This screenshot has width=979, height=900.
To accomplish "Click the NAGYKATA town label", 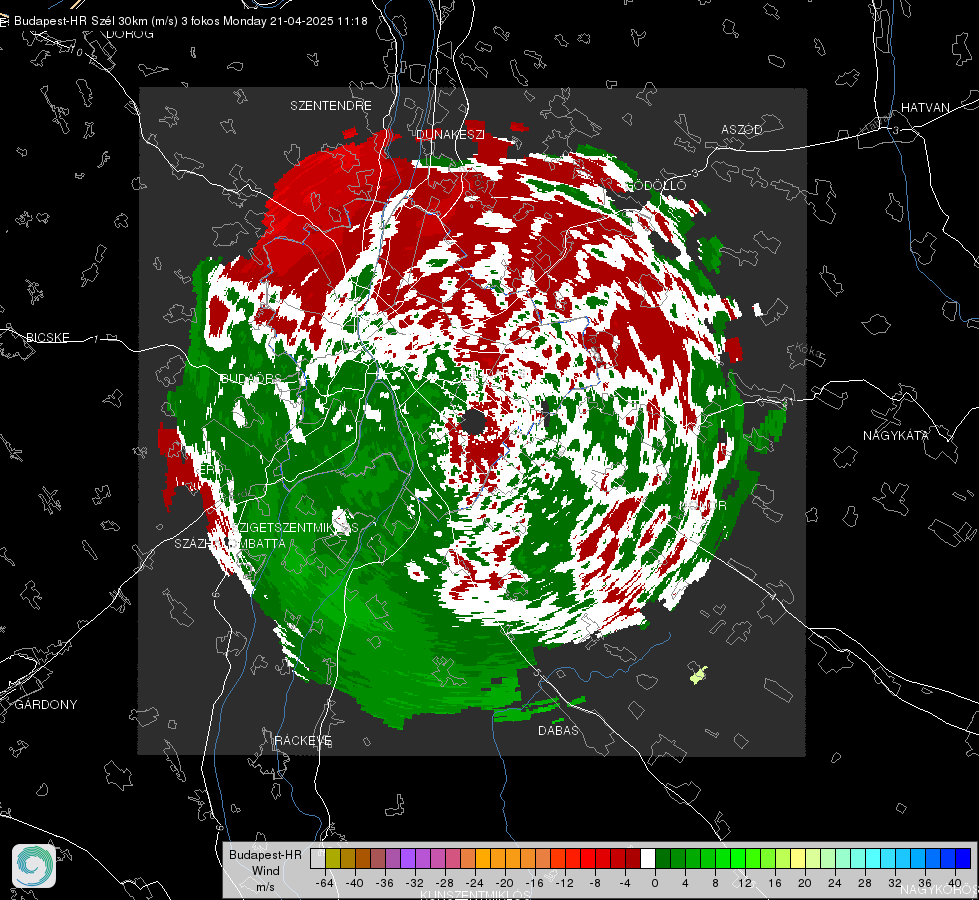I will 895,436.
